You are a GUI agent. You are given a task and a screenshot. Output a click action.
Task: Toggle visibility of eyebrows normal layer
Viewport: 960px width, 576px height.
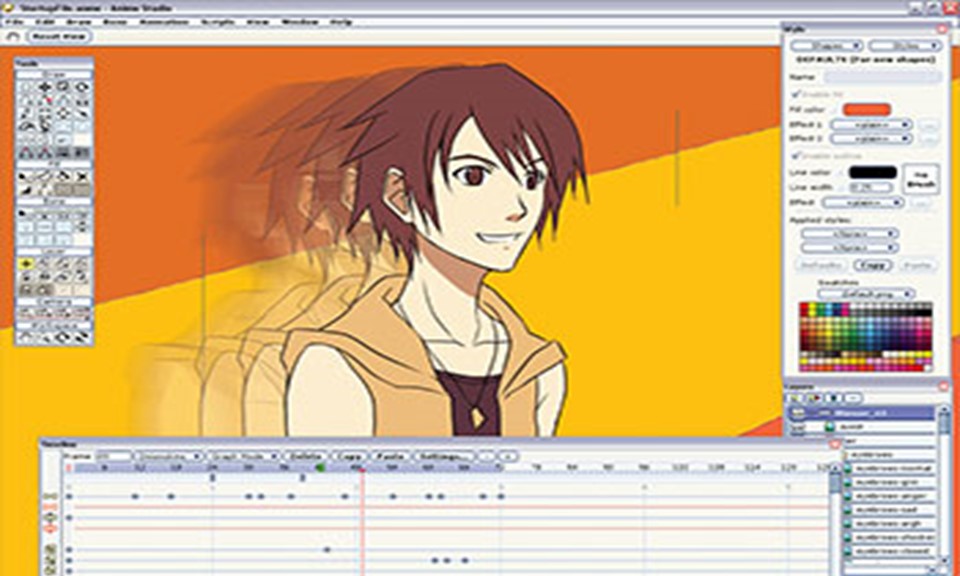pyautogui.click(x=848, y=469)
